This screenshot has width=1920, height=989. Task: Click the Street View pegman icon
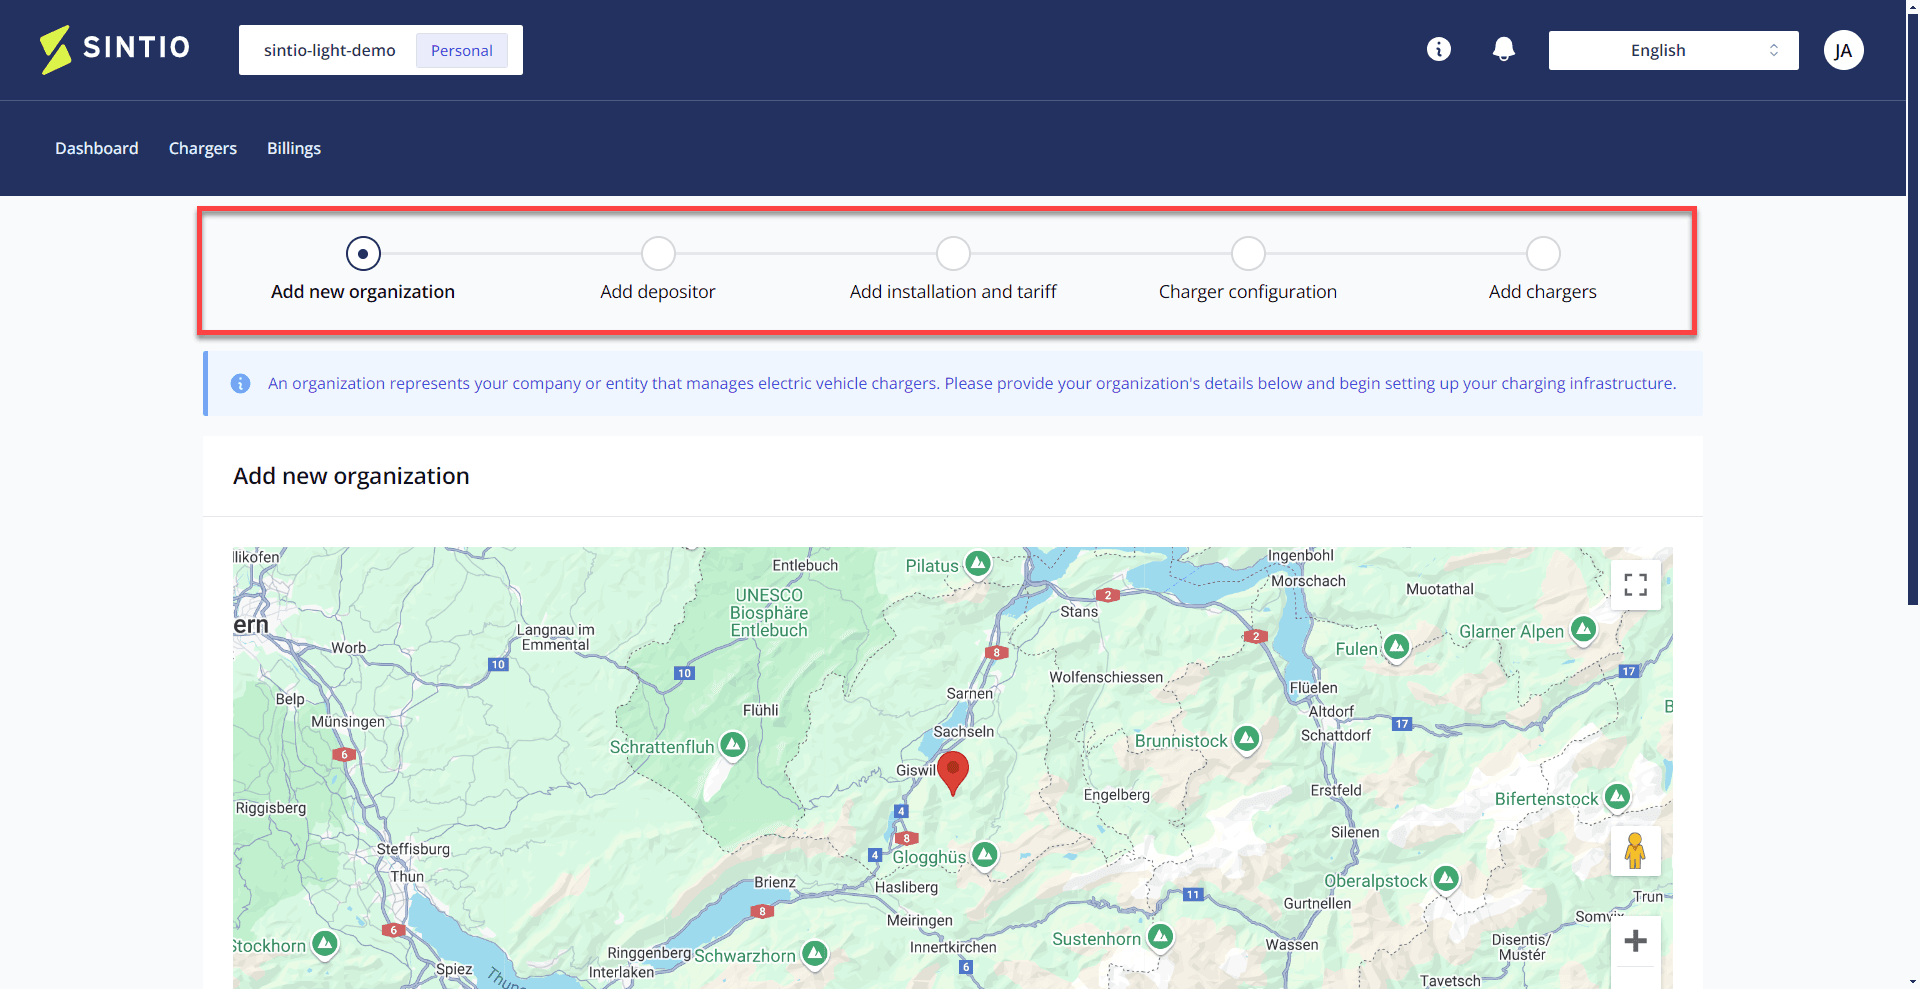pyautogui.click(x=1636, y=851)
